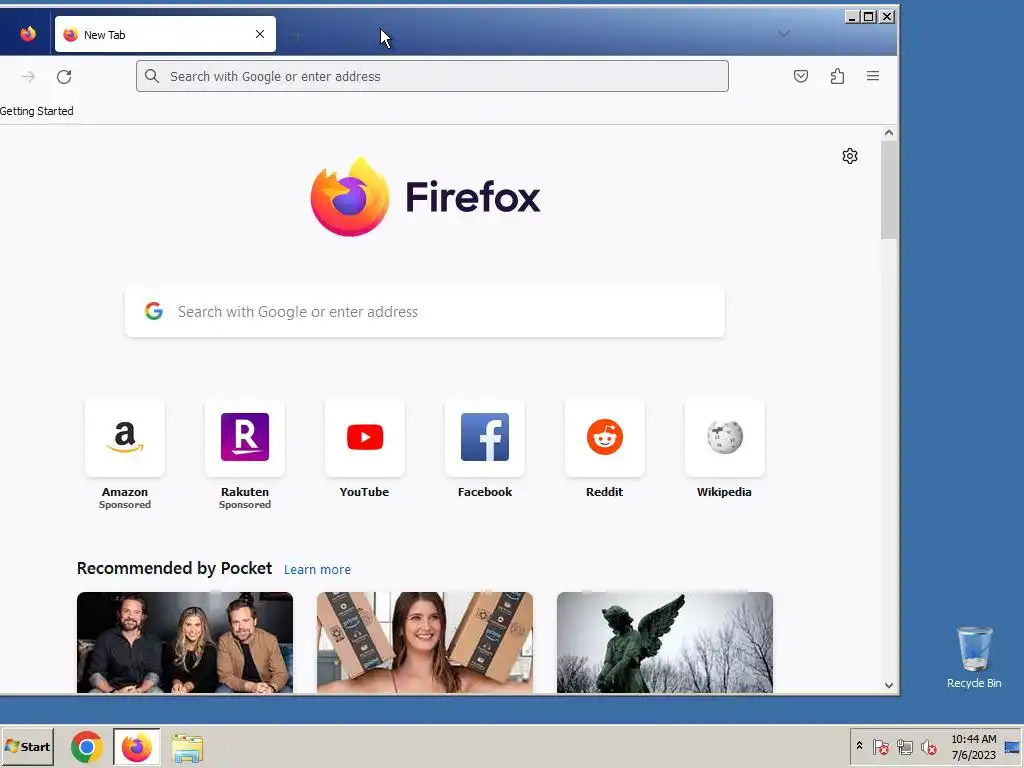The image size is (1024, 768).
Task: Click the scrollbar up arrow
Action: point(889,133)
